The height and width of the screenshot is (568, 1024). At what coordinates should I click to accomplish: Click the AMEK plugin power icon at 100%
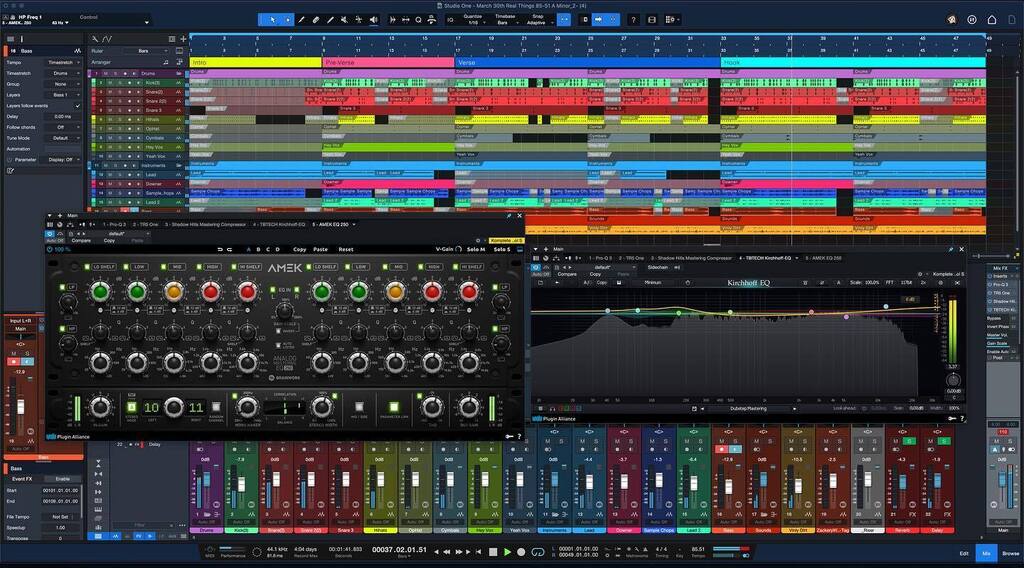tap(50, 249)
